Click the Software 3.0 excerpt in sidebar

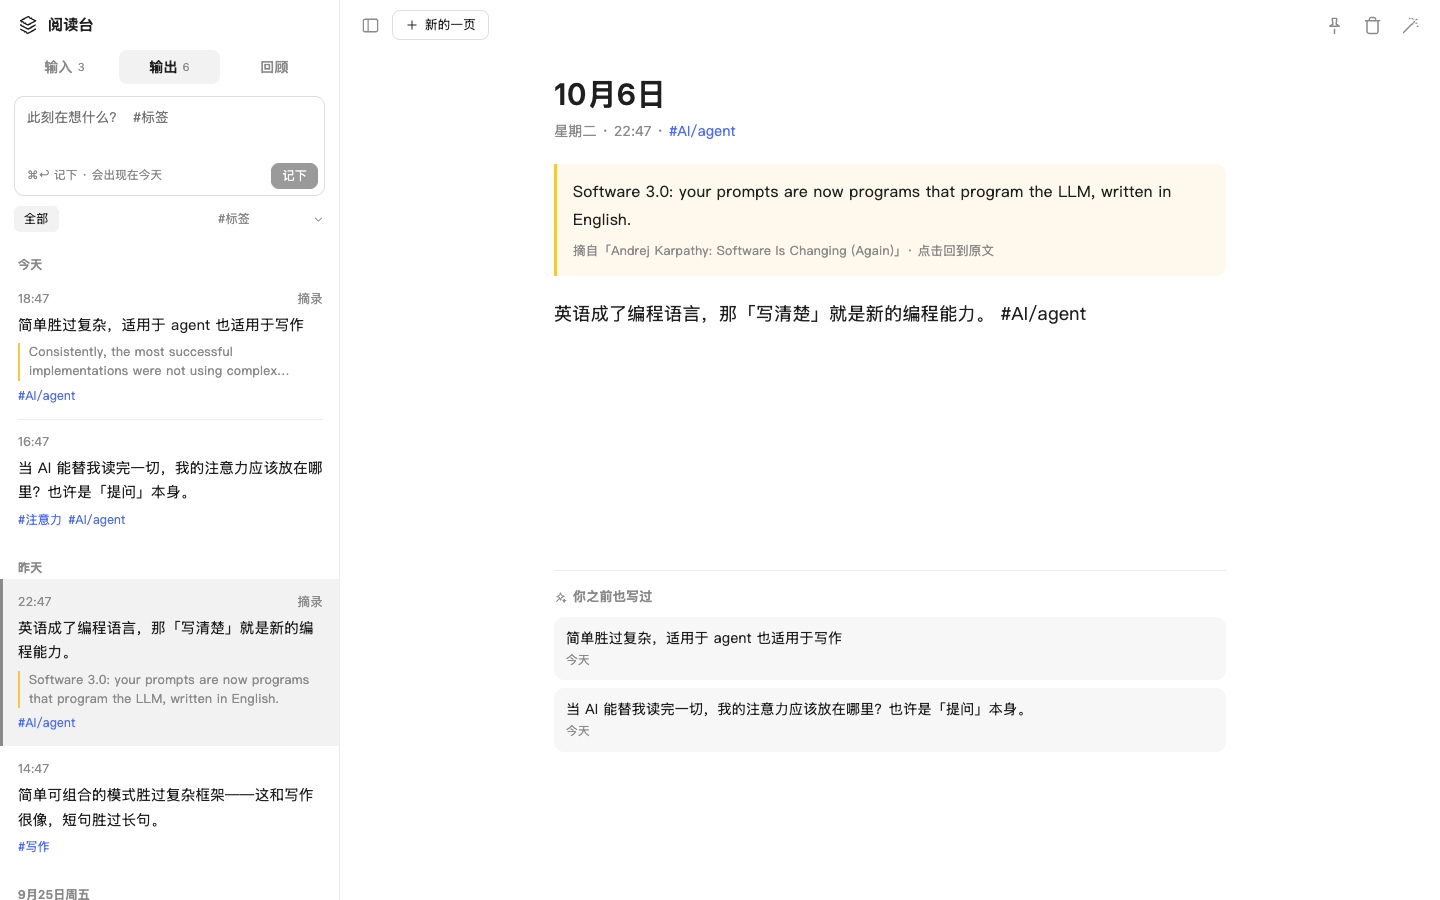tap(169, 689)
